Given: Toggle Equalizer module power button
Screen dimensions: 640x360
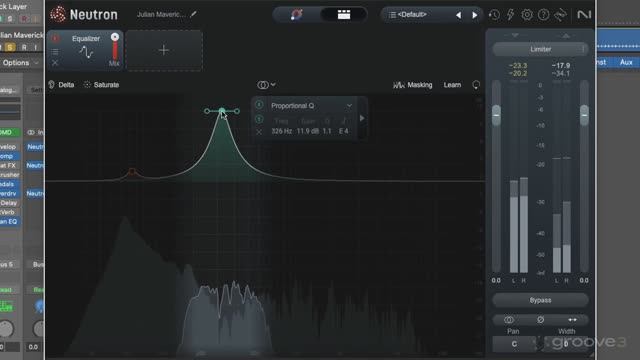Looking at the screenshot, I should (56, 38).
